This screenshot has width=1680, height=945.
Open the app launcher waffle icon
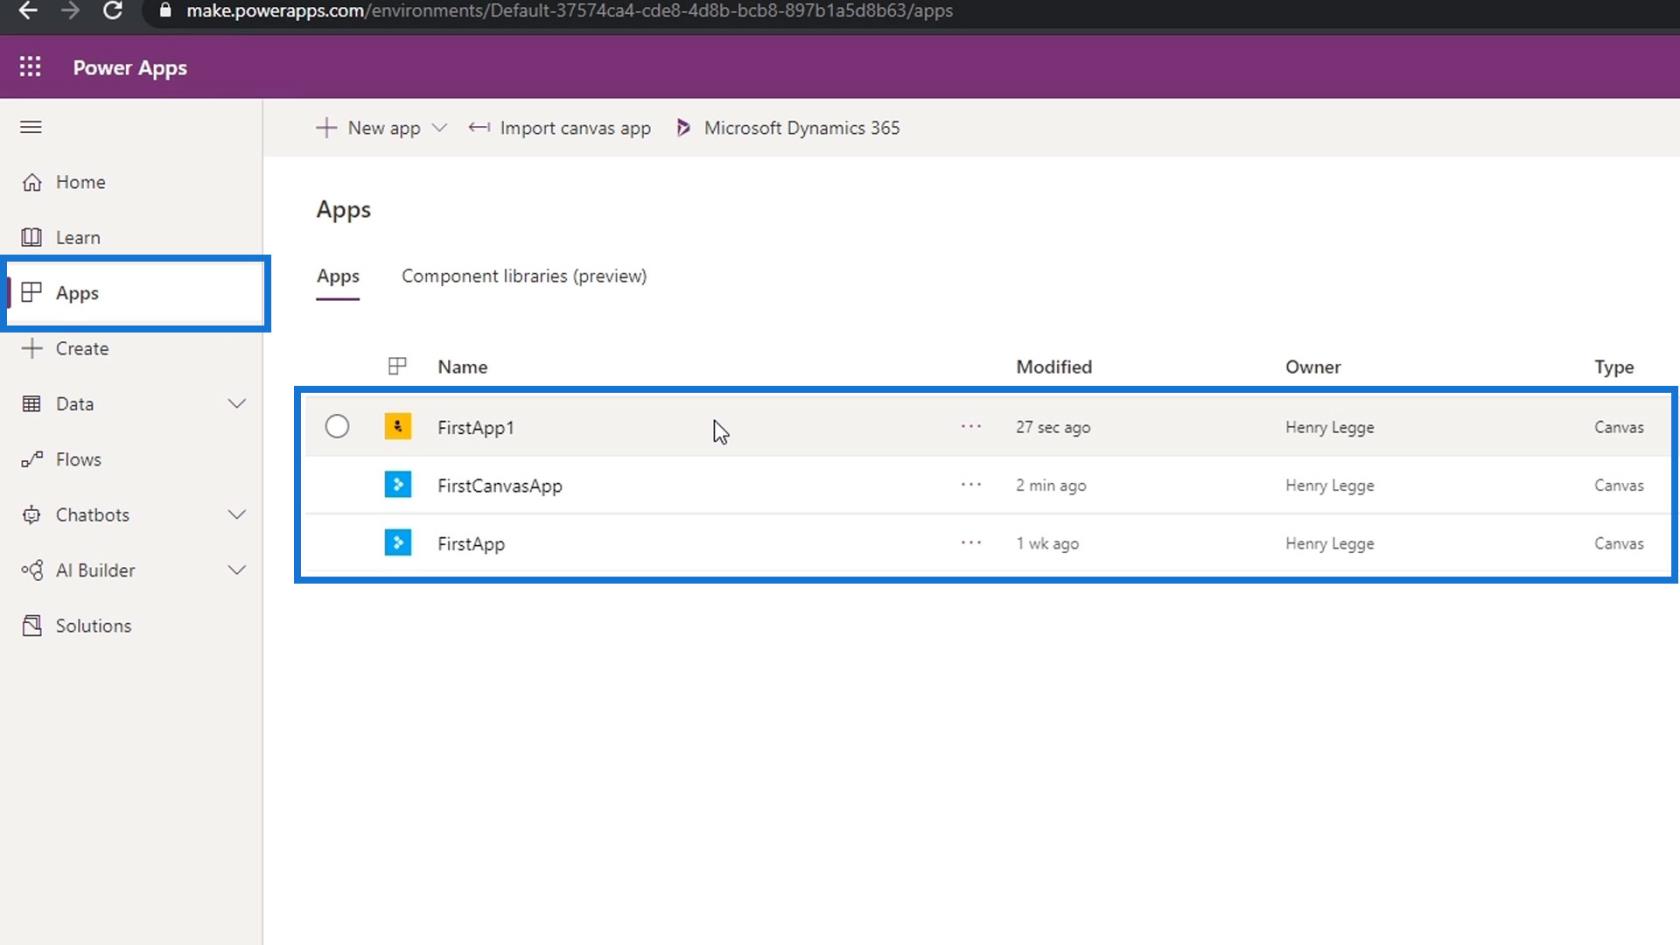pyautogui.click(x=30, y=67)
